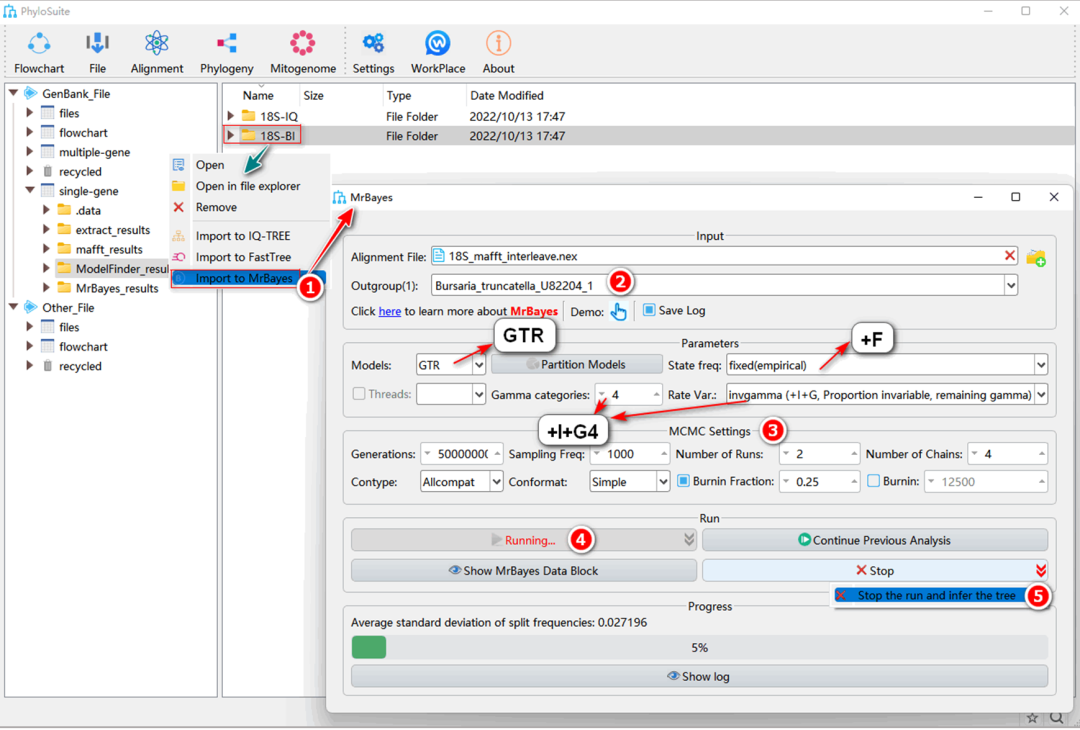Open the Conformat Simple dropdown

click(663, 481)
